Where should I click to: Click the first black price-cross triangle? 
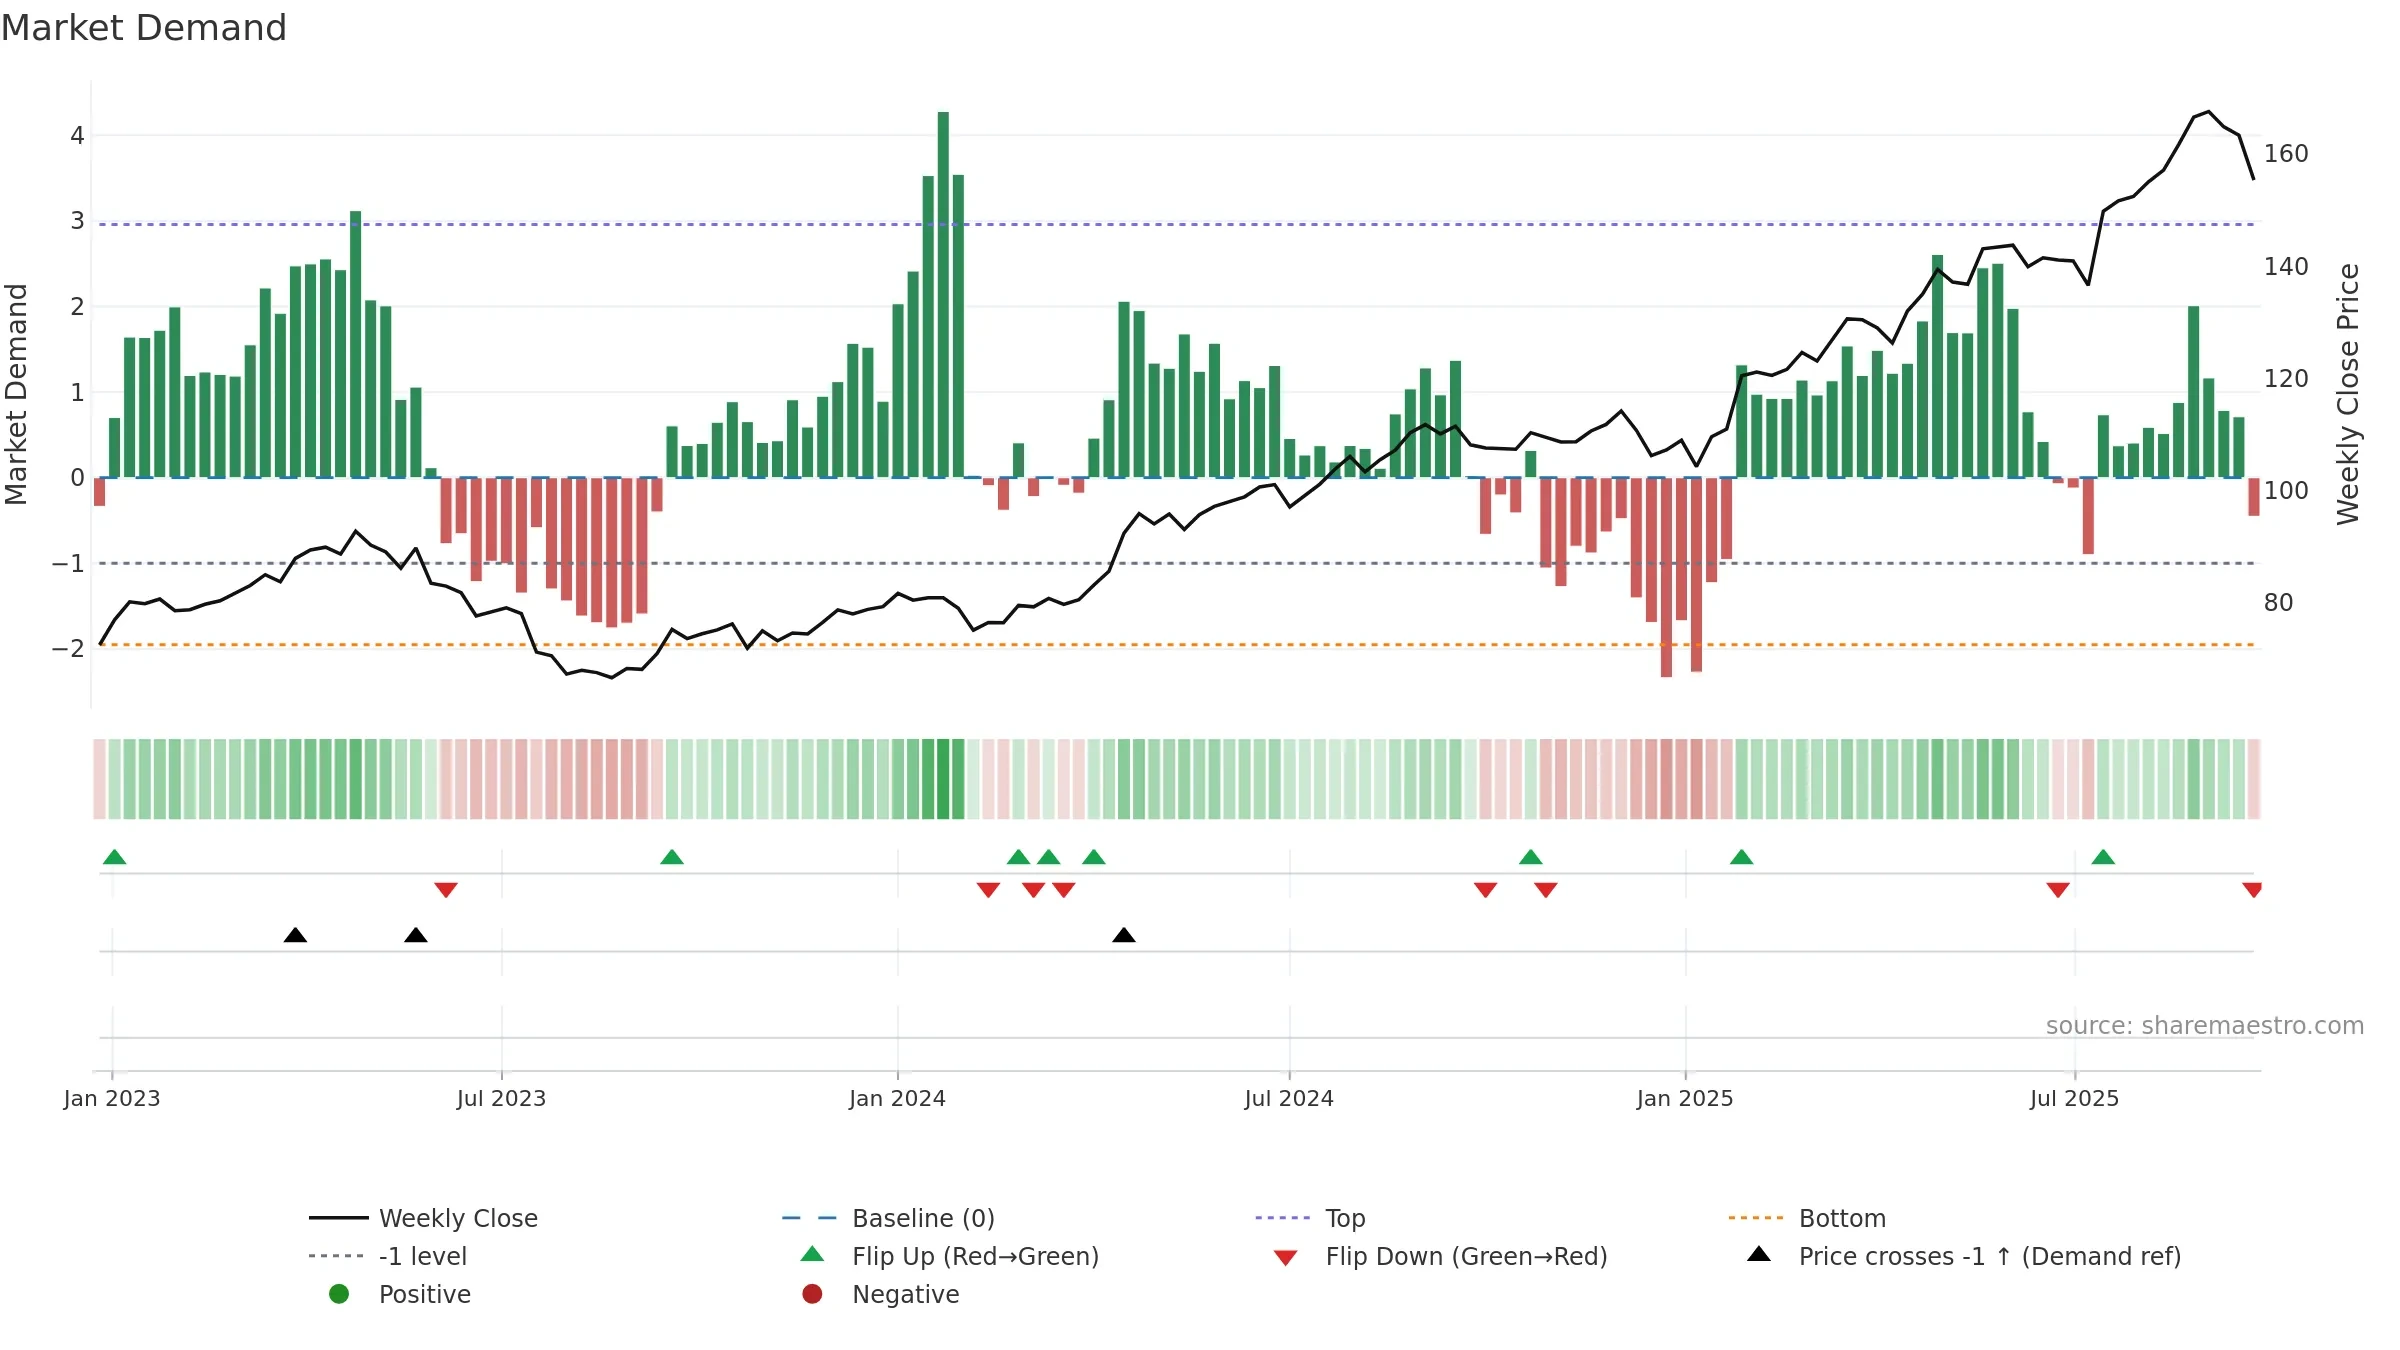[x=295, y=935]
